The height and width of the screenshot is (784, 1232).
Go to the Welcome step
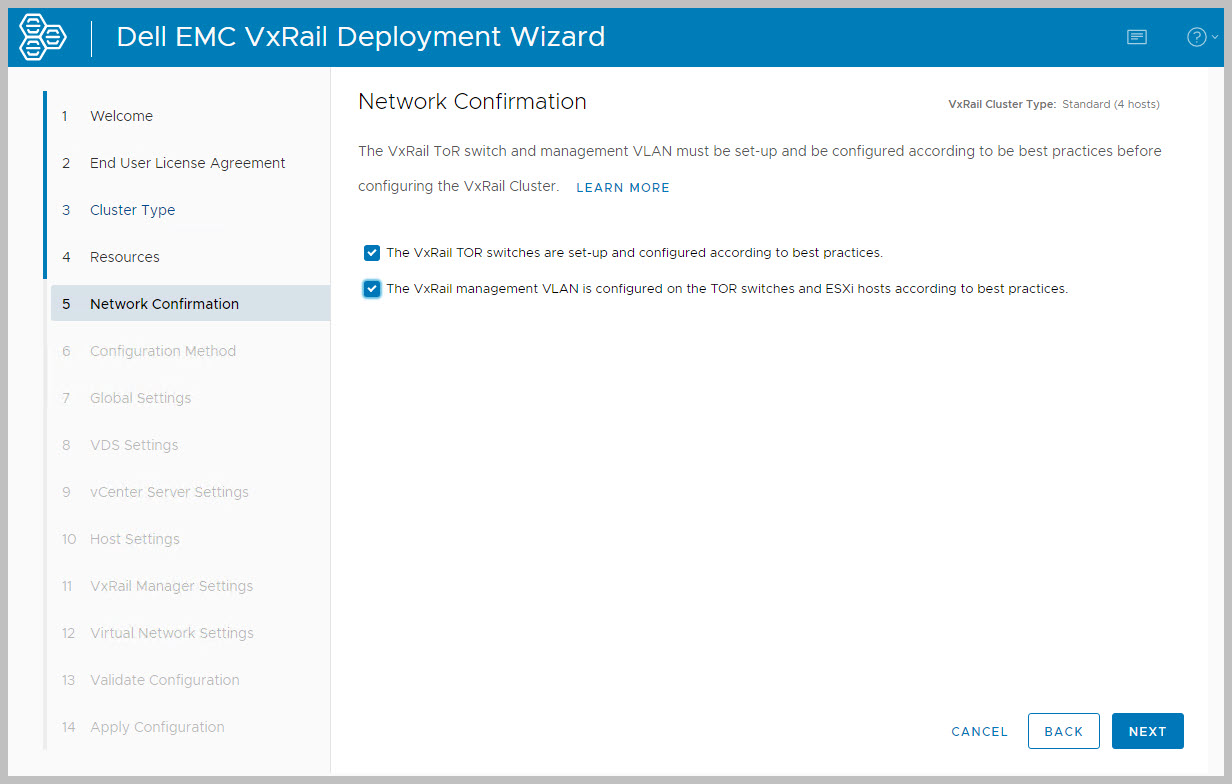[x=121, y=116]
